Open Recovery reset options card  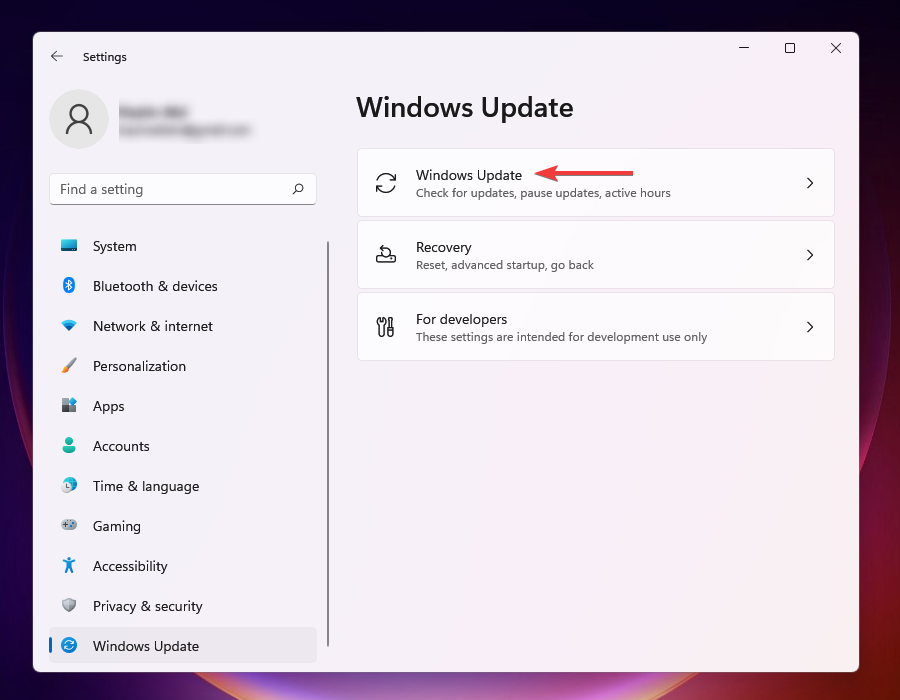tap(596, 255)
